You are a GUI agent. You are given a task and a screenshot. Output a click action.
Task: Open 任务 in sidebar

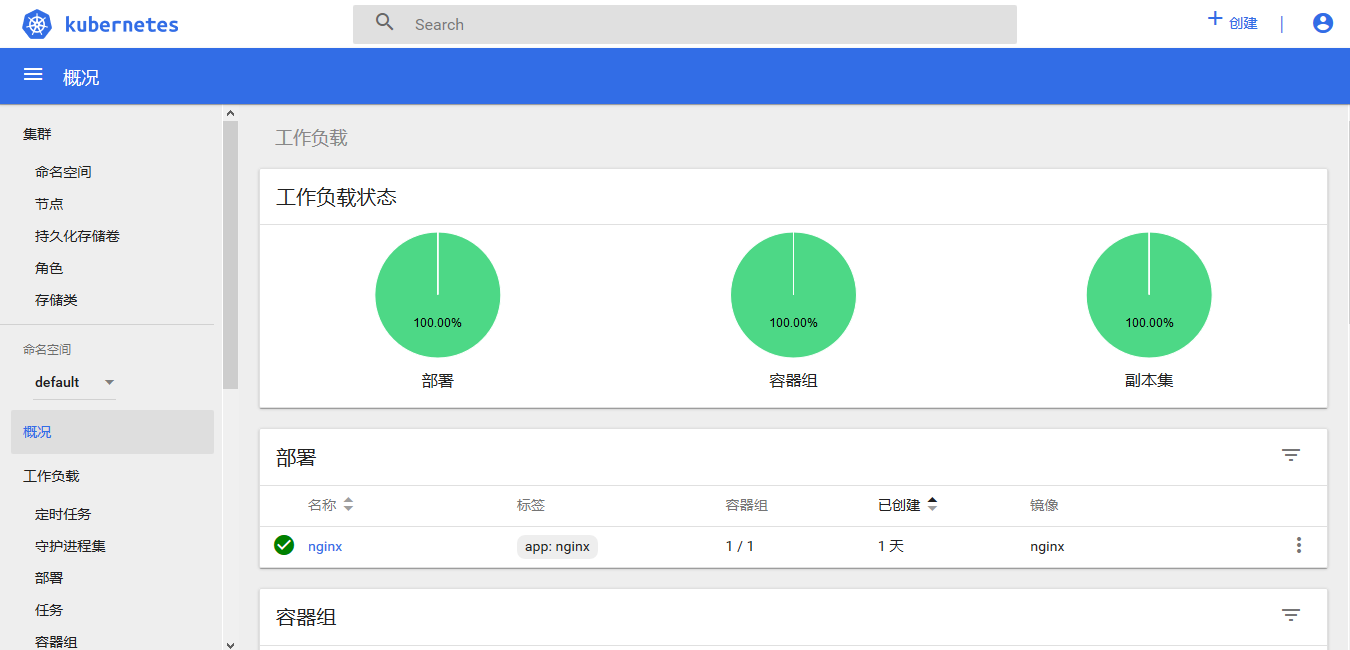[49, 610]
